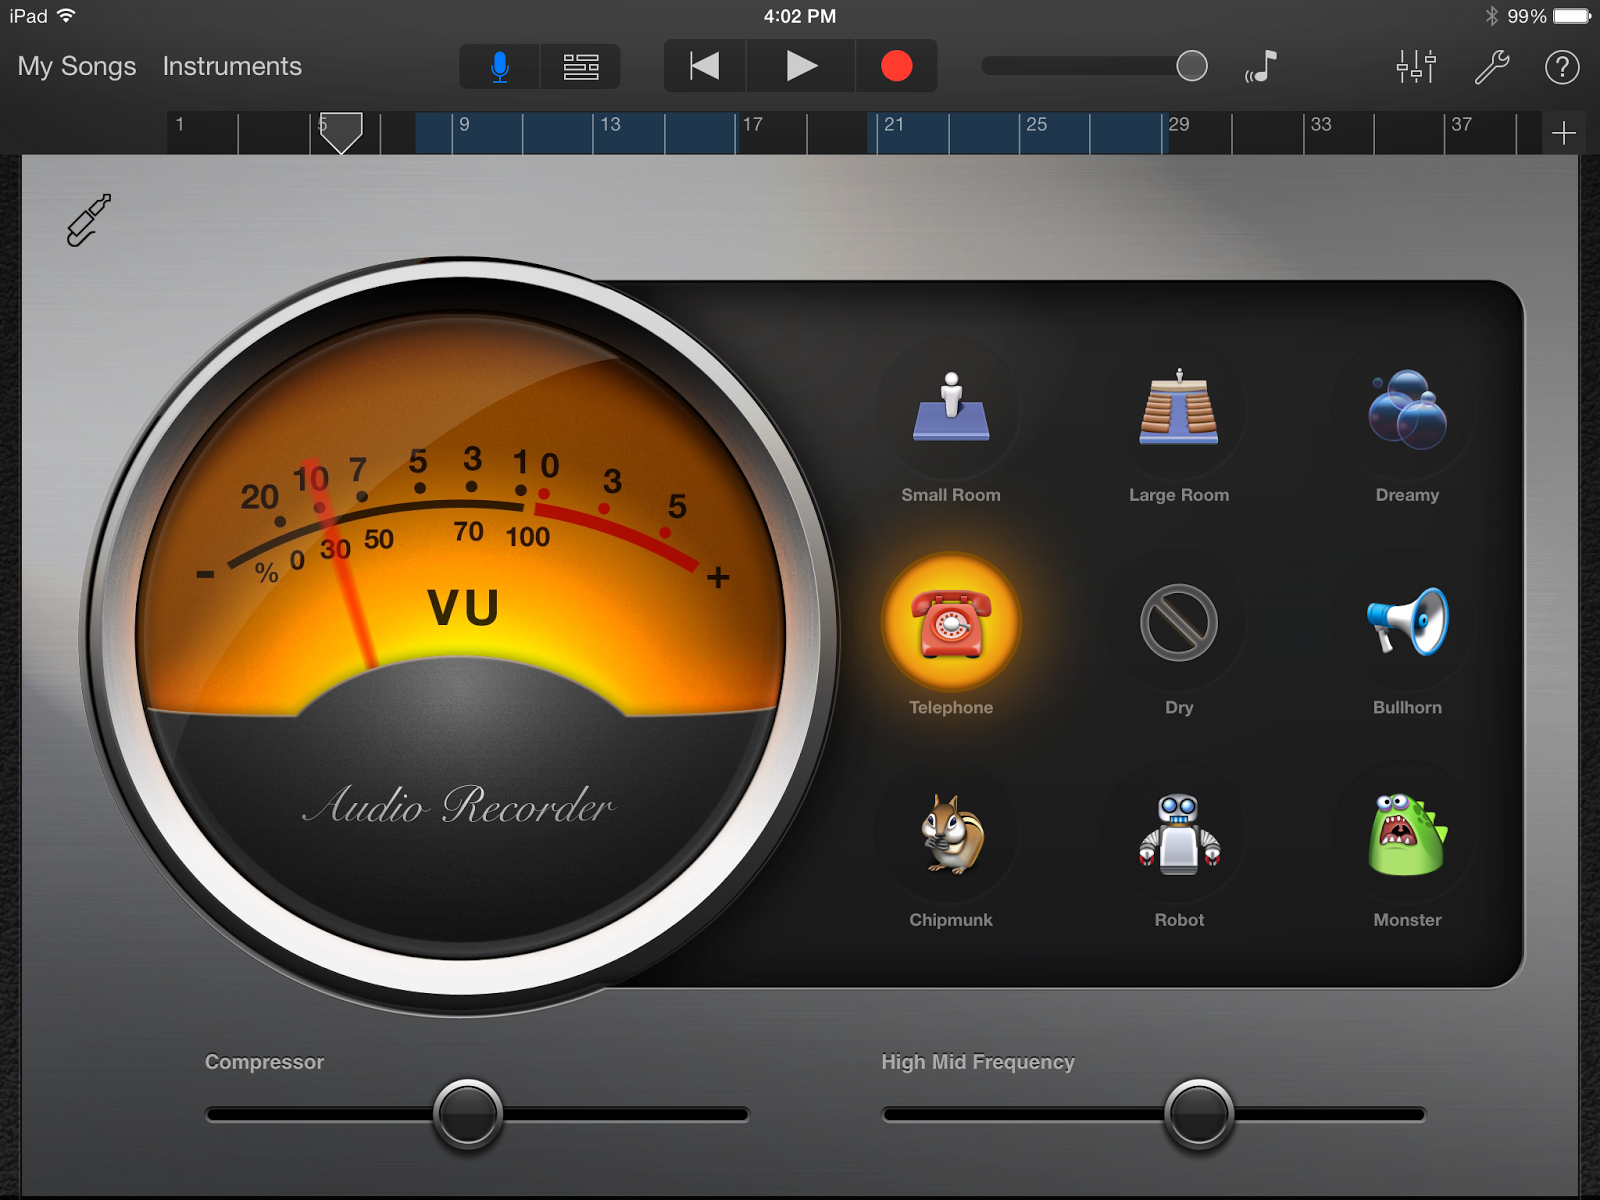
Task: Apply the Robot voice effect
Action: tap(1179, 835)
